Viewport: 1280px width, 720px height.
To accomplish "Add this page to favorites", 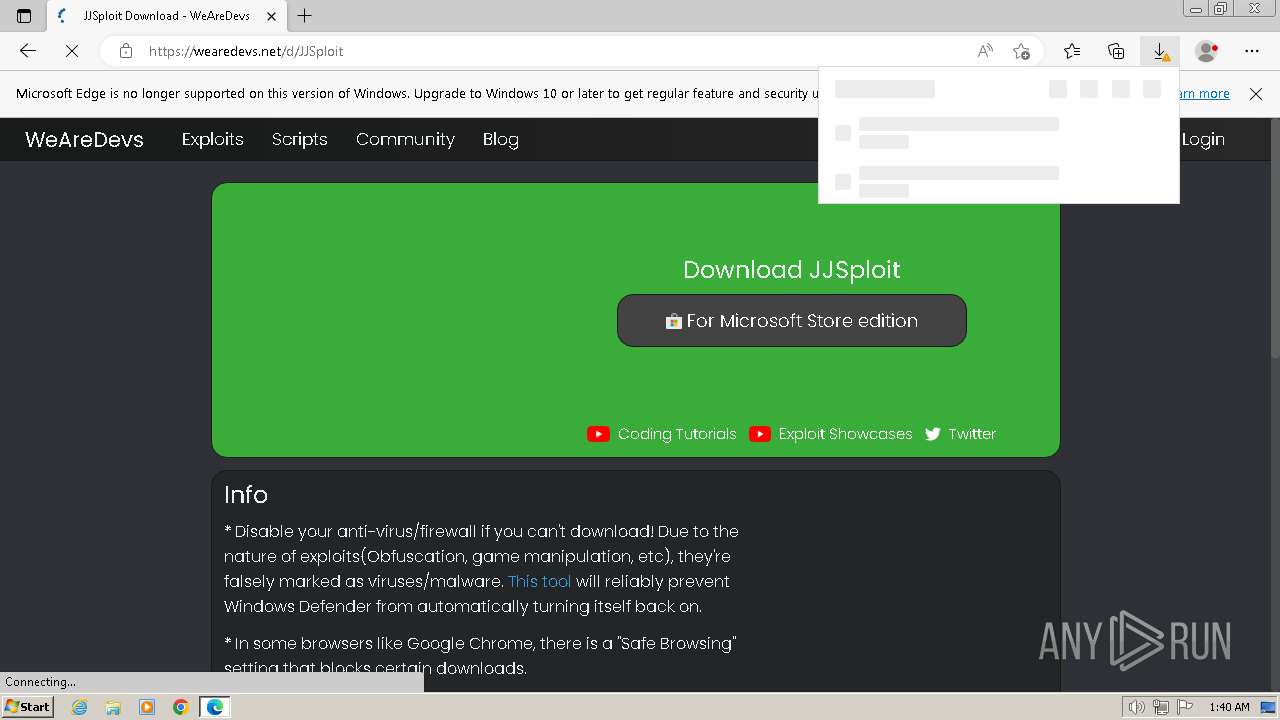I will tap(1021, 51).
